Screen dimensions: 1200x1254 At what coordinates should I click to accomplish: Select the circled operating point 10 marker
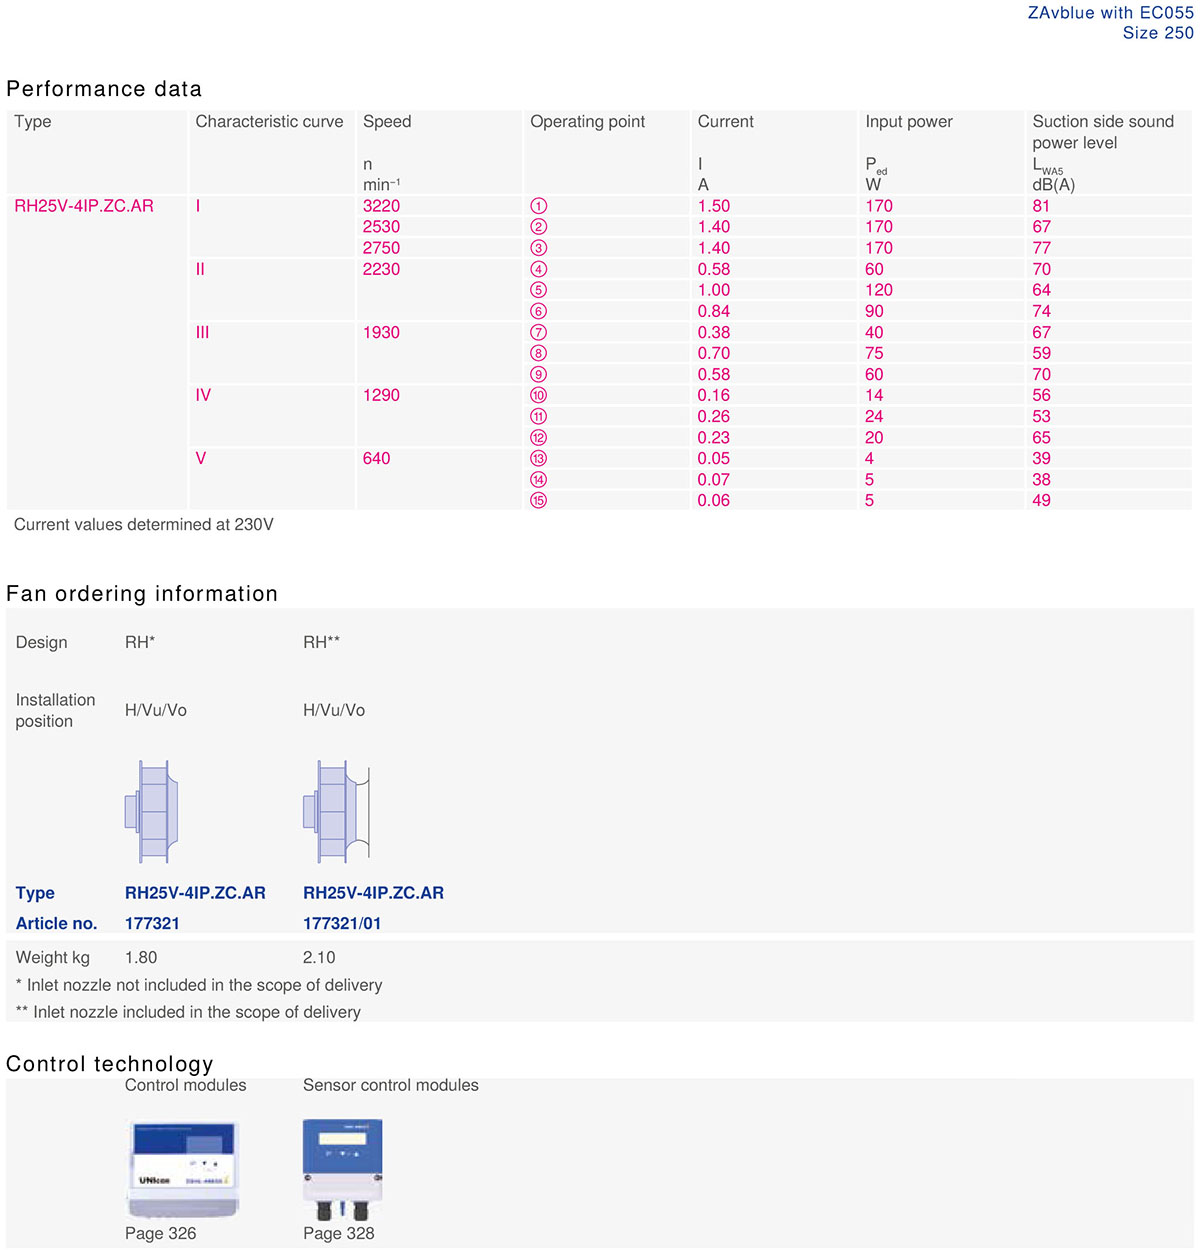539,396
